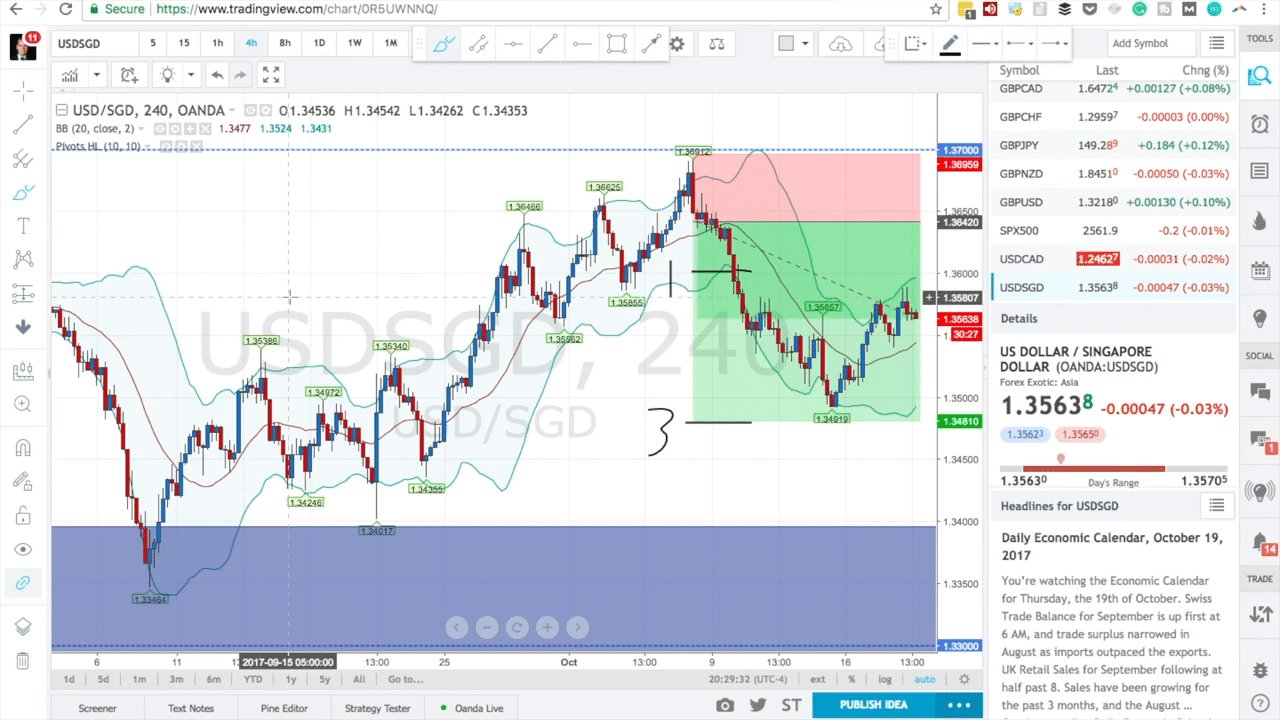Select GBPUSD in the watchlist
Screen dimensions: 1280x720
[1021, 202]
